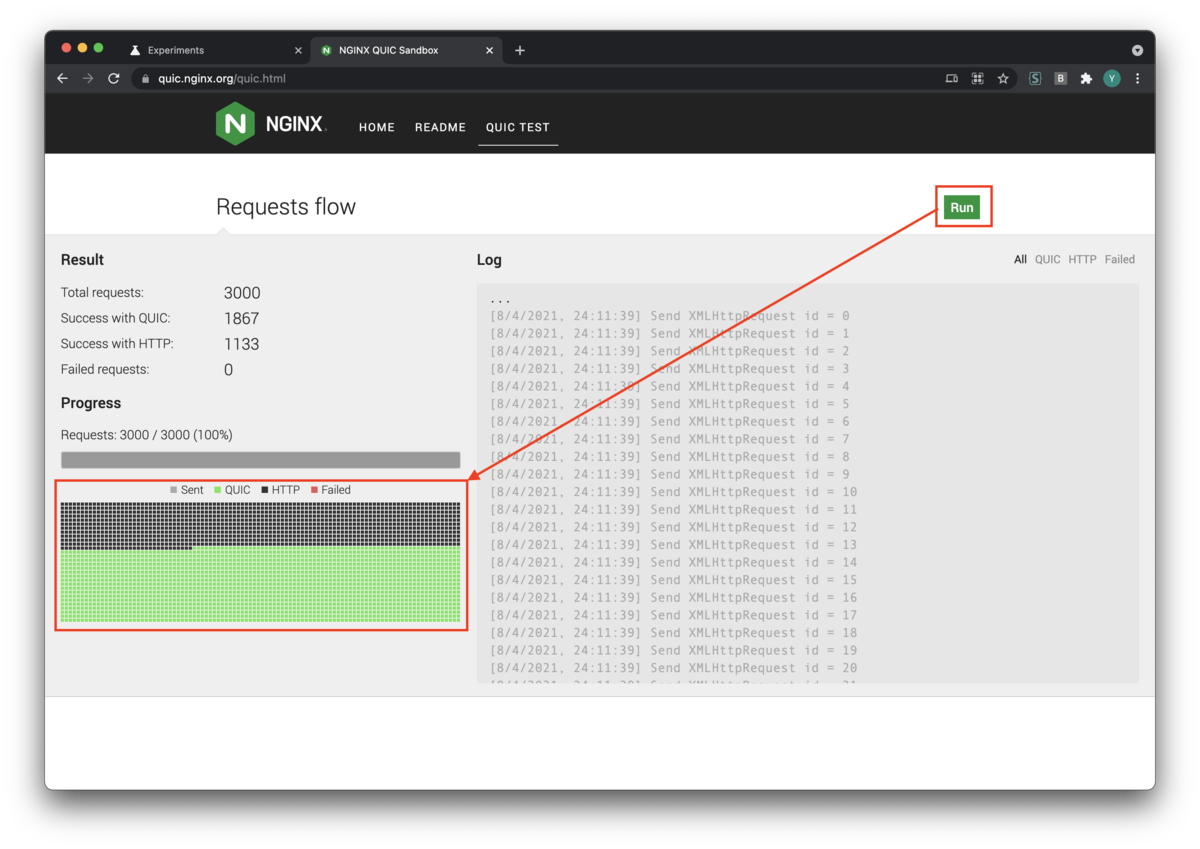Click the '...' at top of the log
Viewport: 1200px width, 849px height.
[500, 300]
